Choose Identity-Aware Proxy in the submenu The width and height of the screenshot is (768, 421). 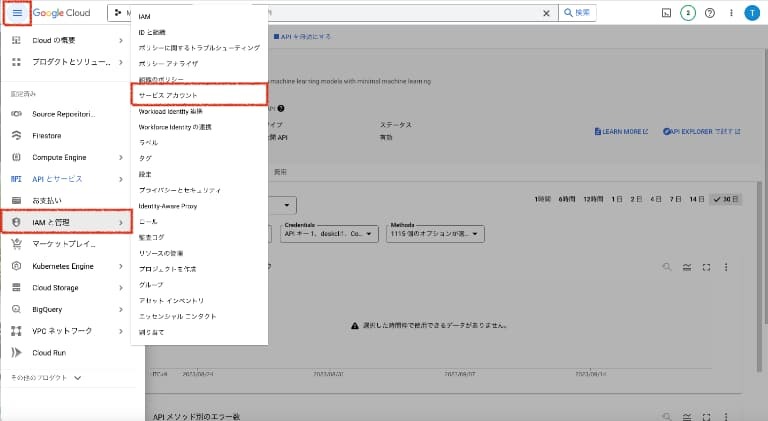[175, 205]
